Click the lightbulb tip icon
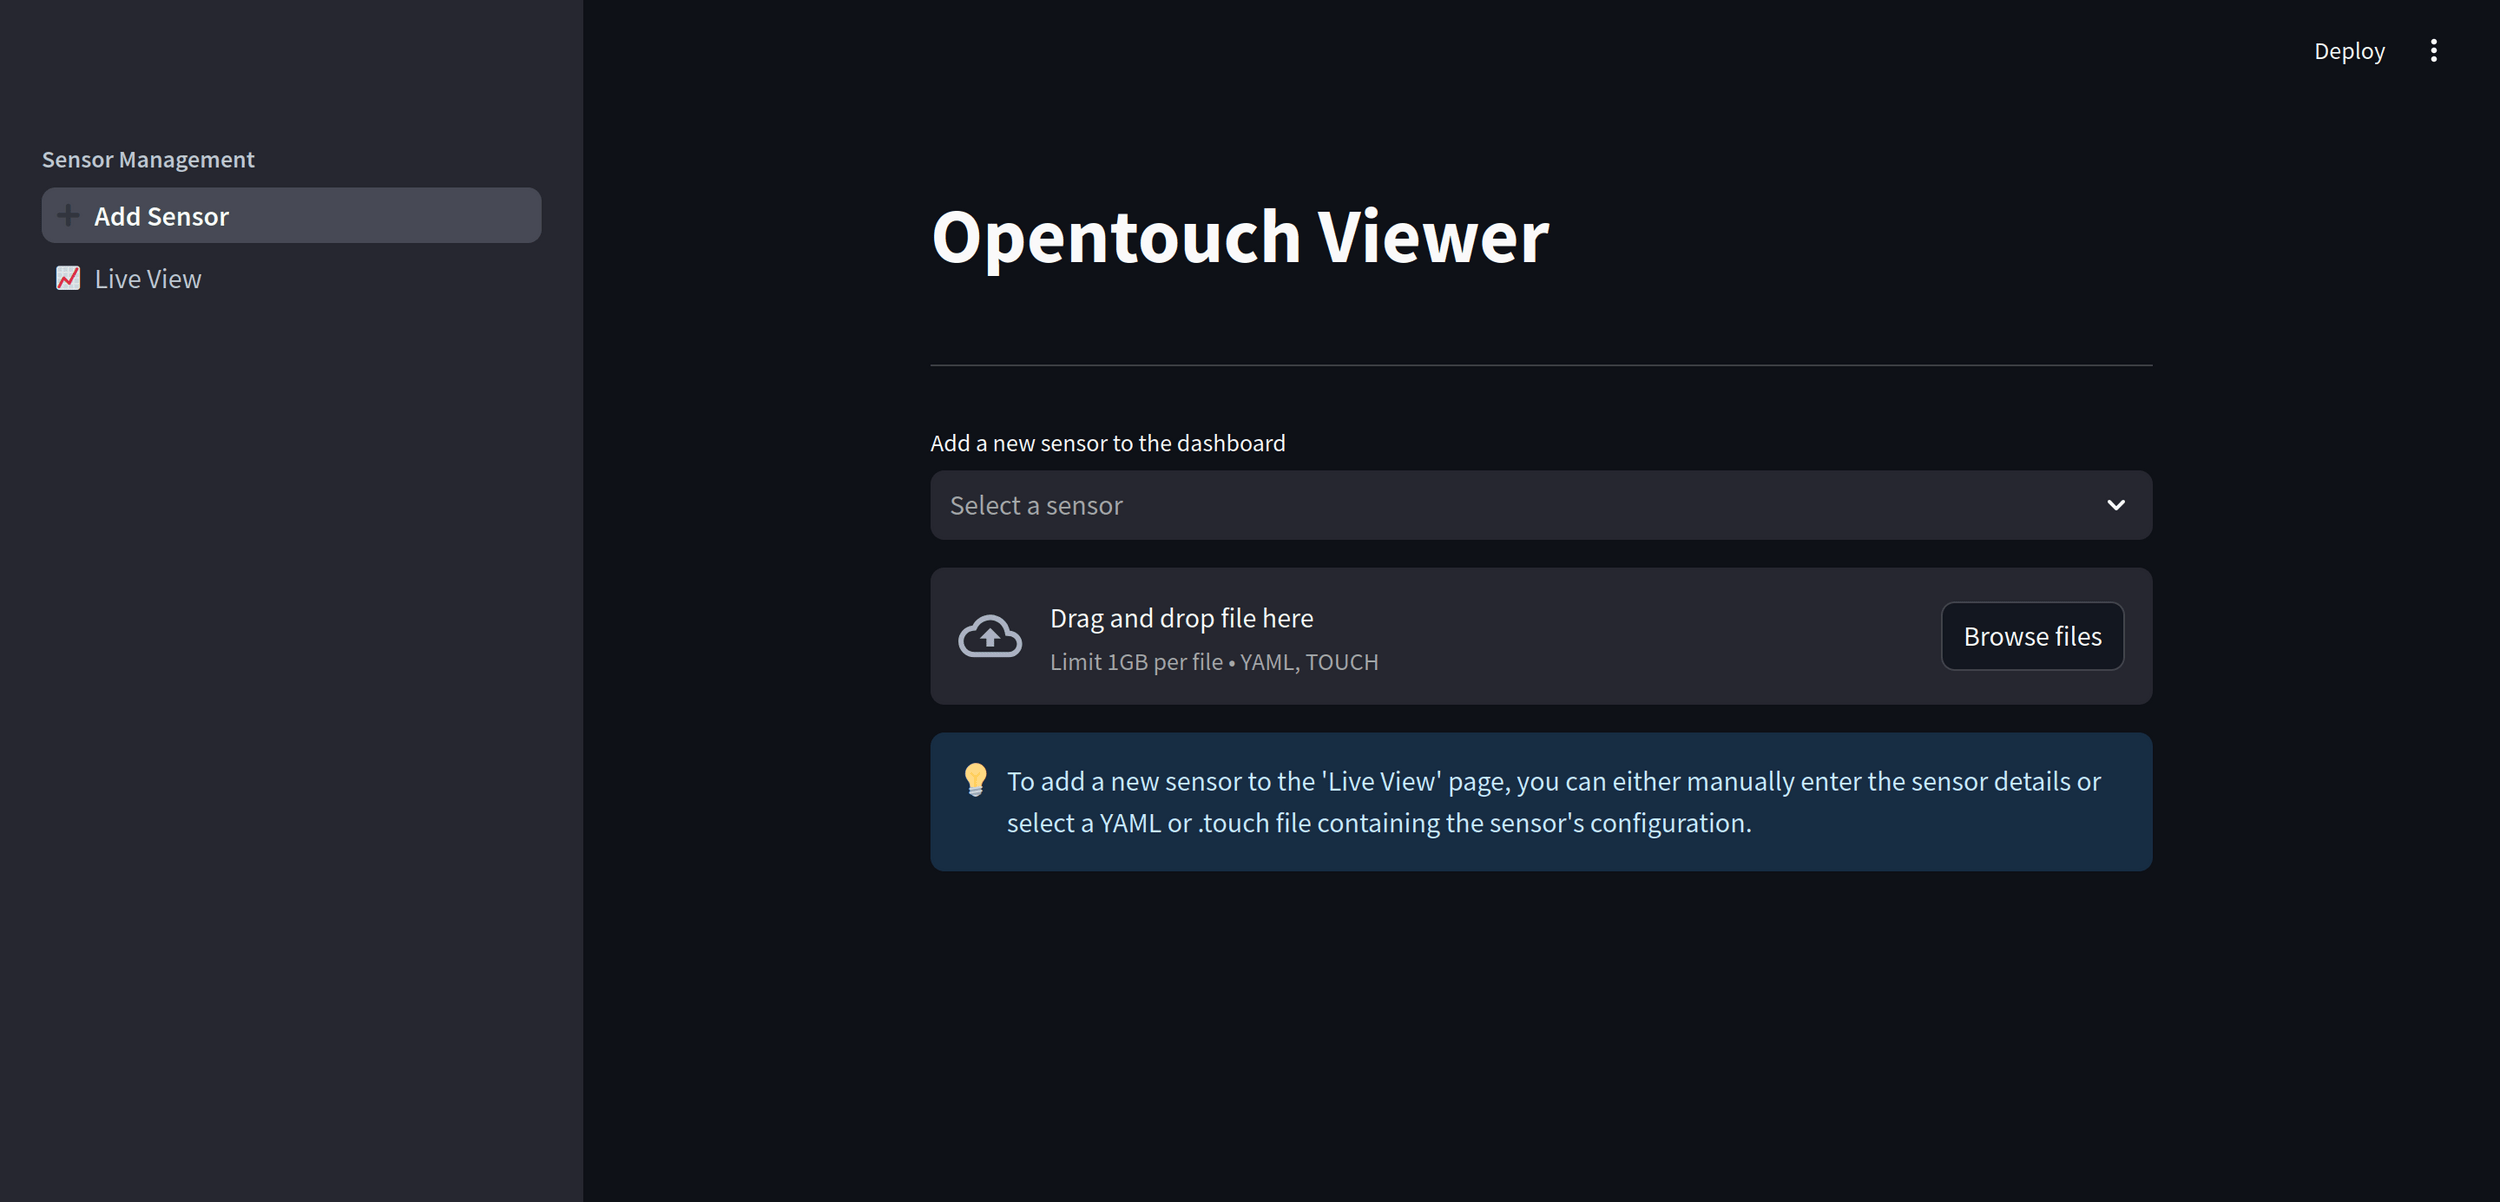2500x1202 pixels. 975,779
